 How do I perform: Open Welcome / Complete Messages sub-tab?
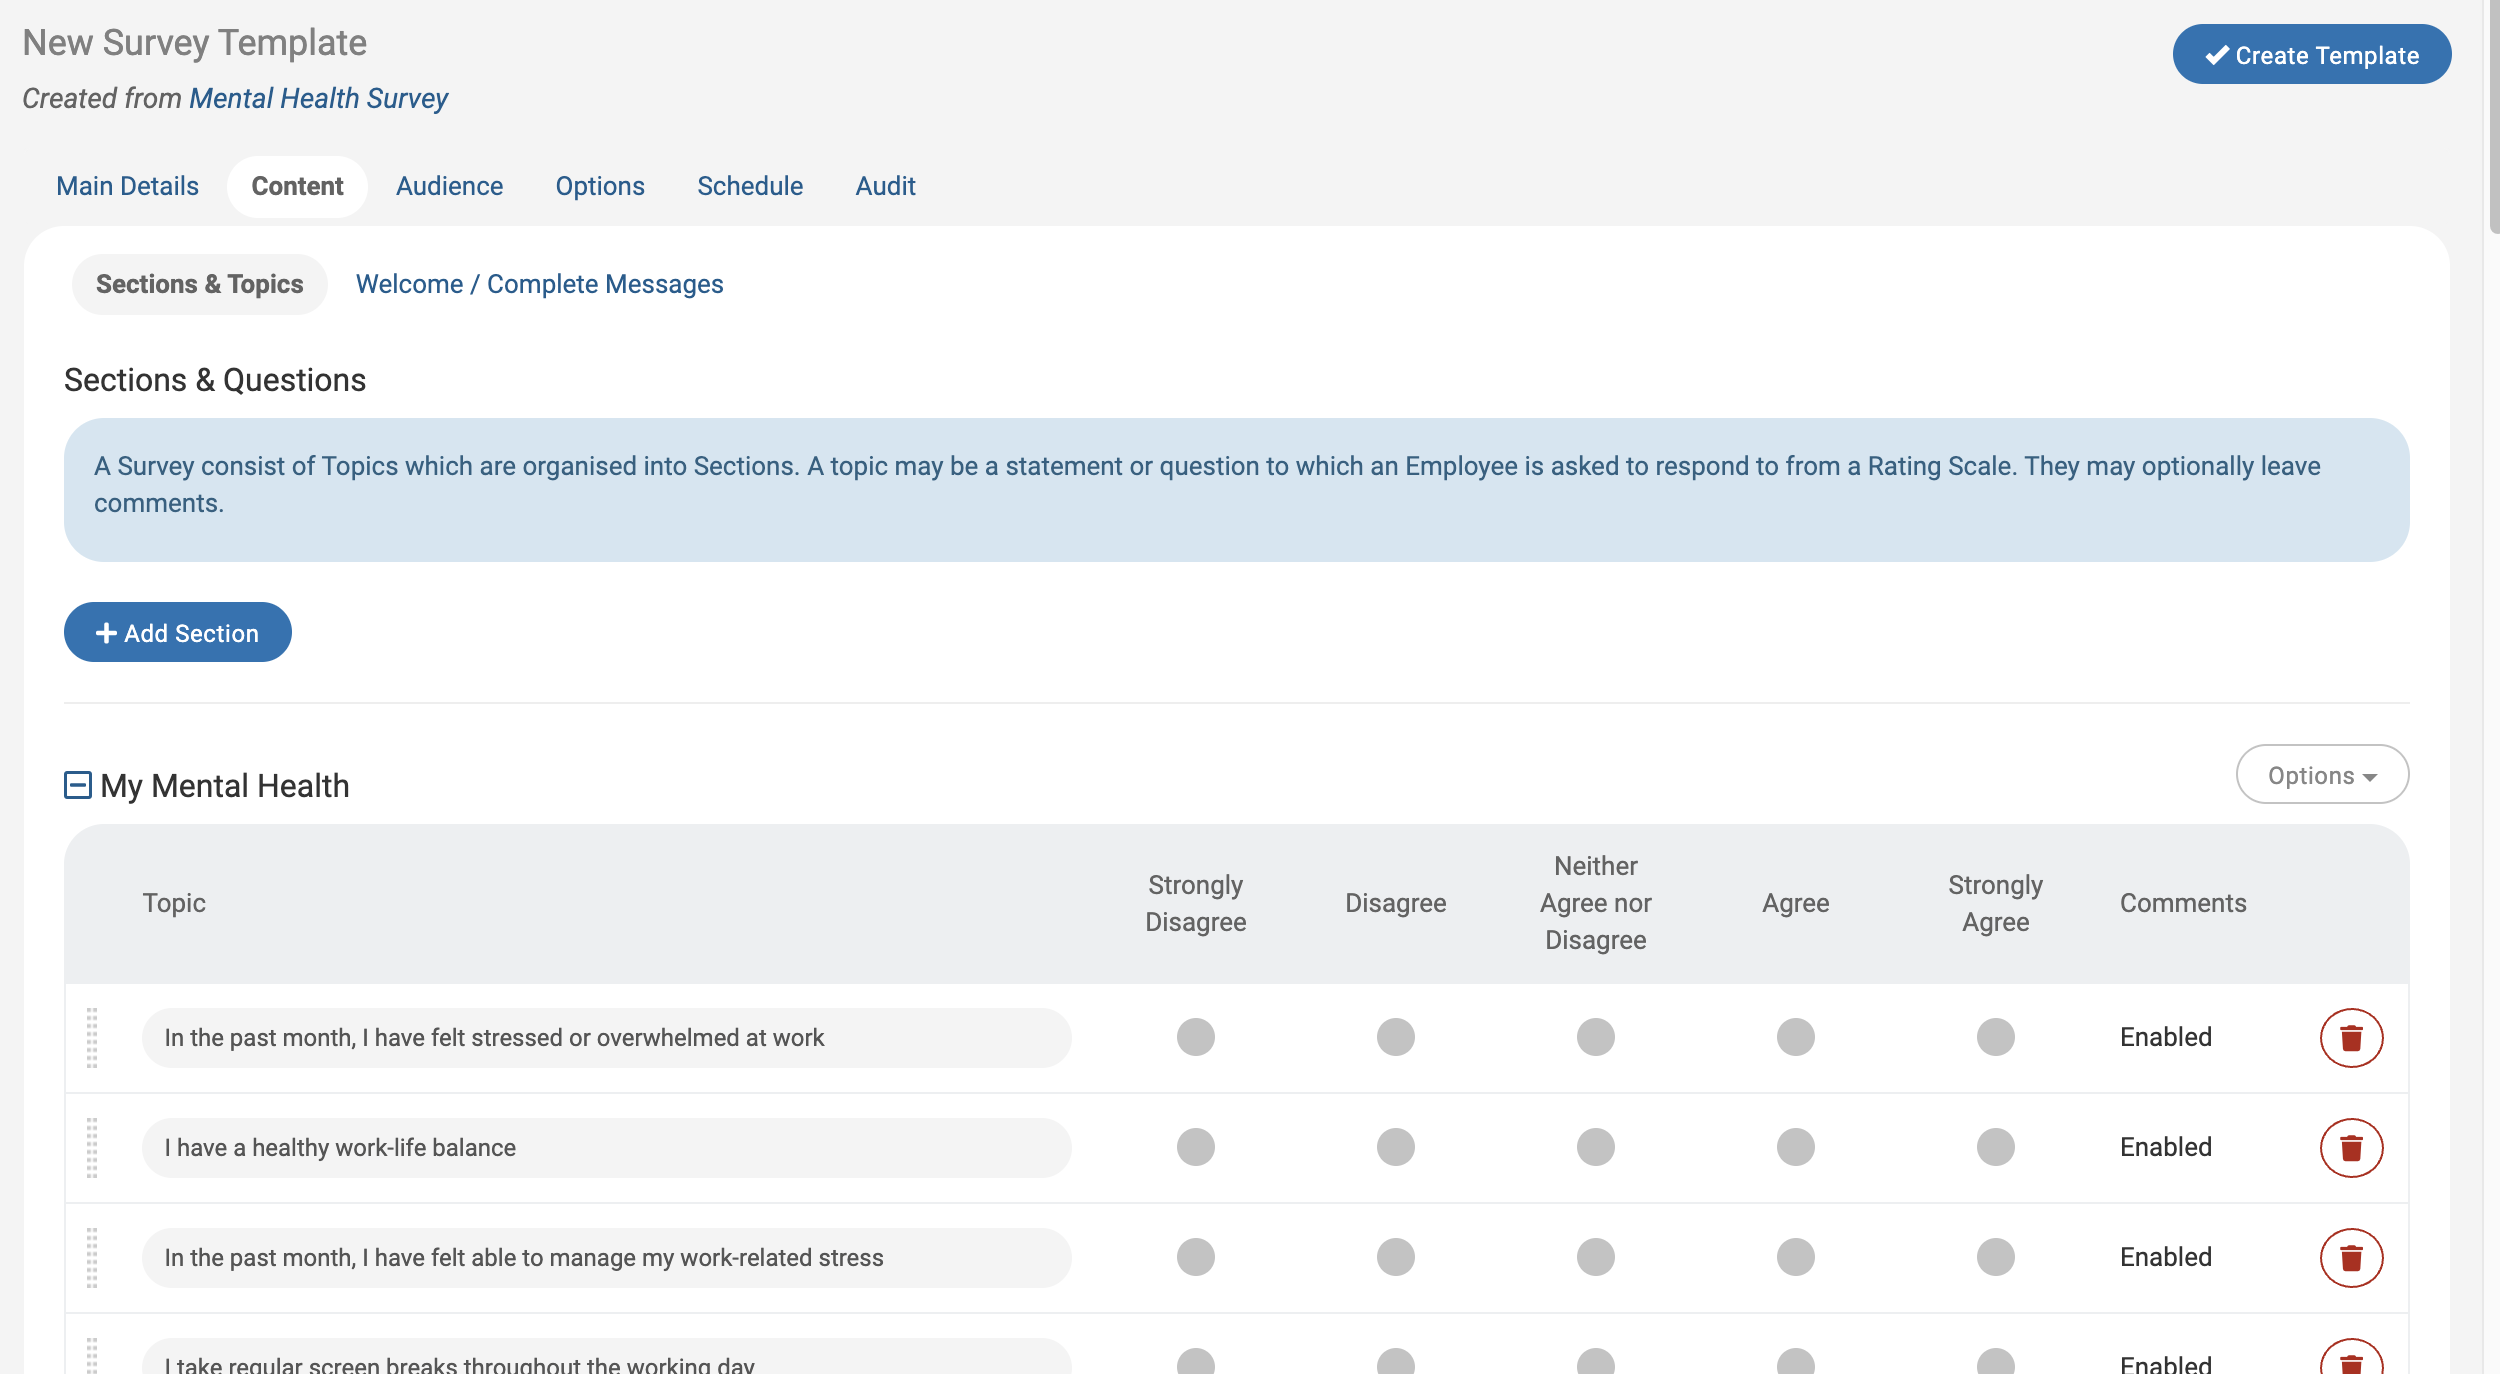click(x=539, y=284)
